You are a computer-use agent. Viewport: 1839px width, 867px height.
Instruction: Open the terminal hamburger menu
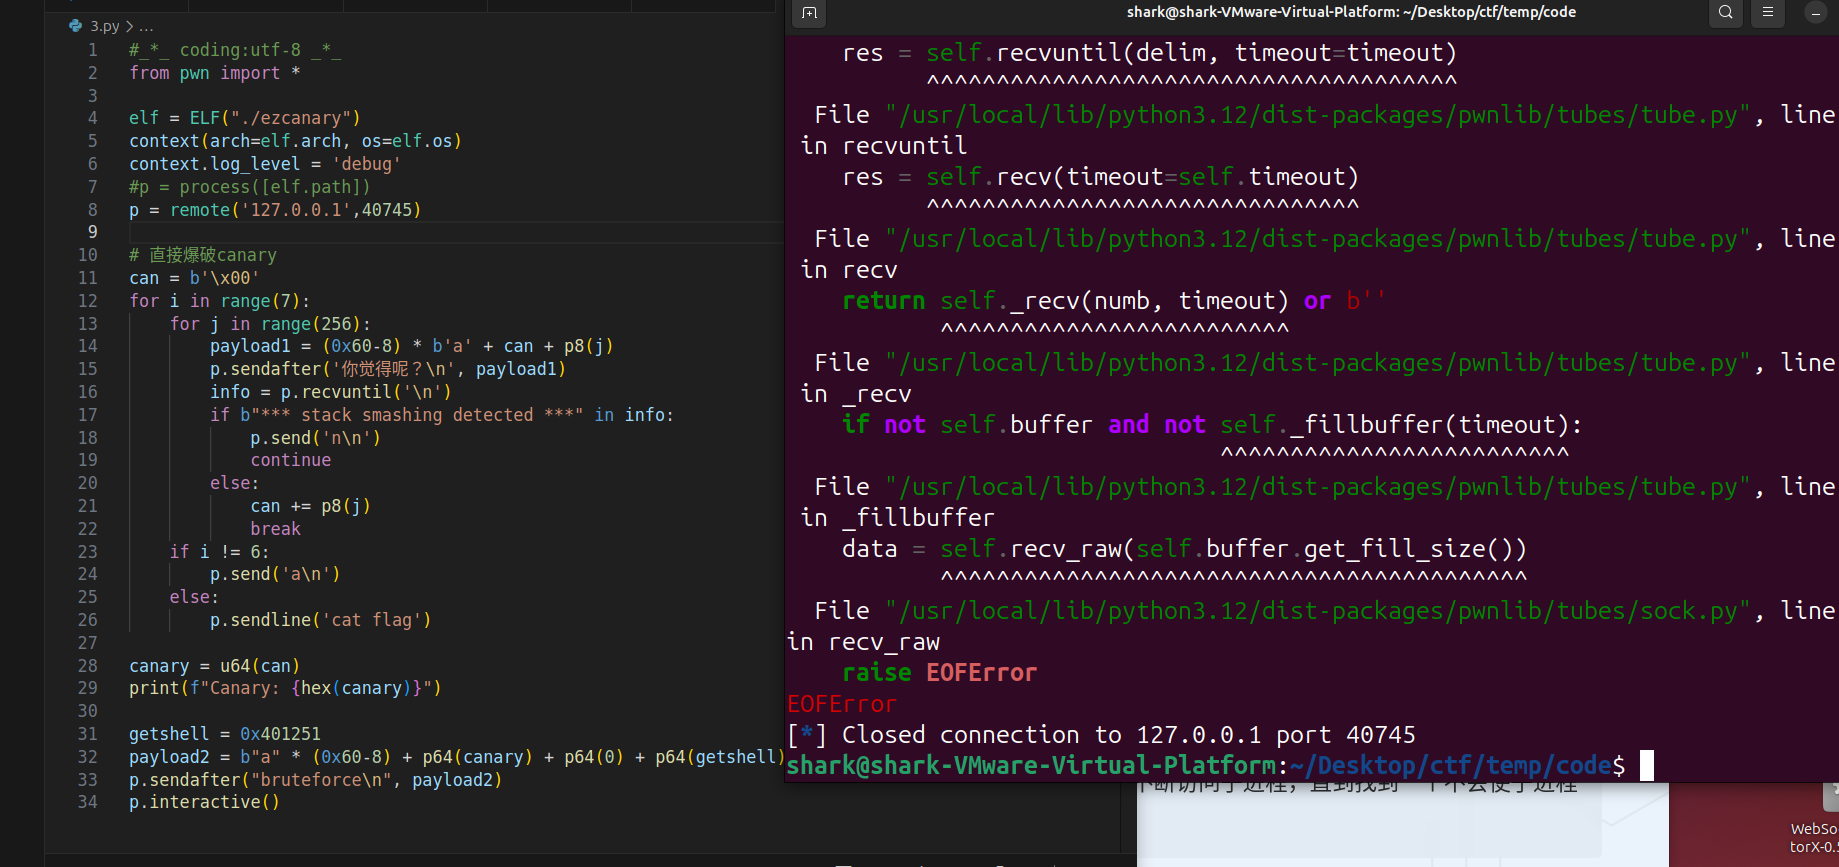tap(1768, 13)
